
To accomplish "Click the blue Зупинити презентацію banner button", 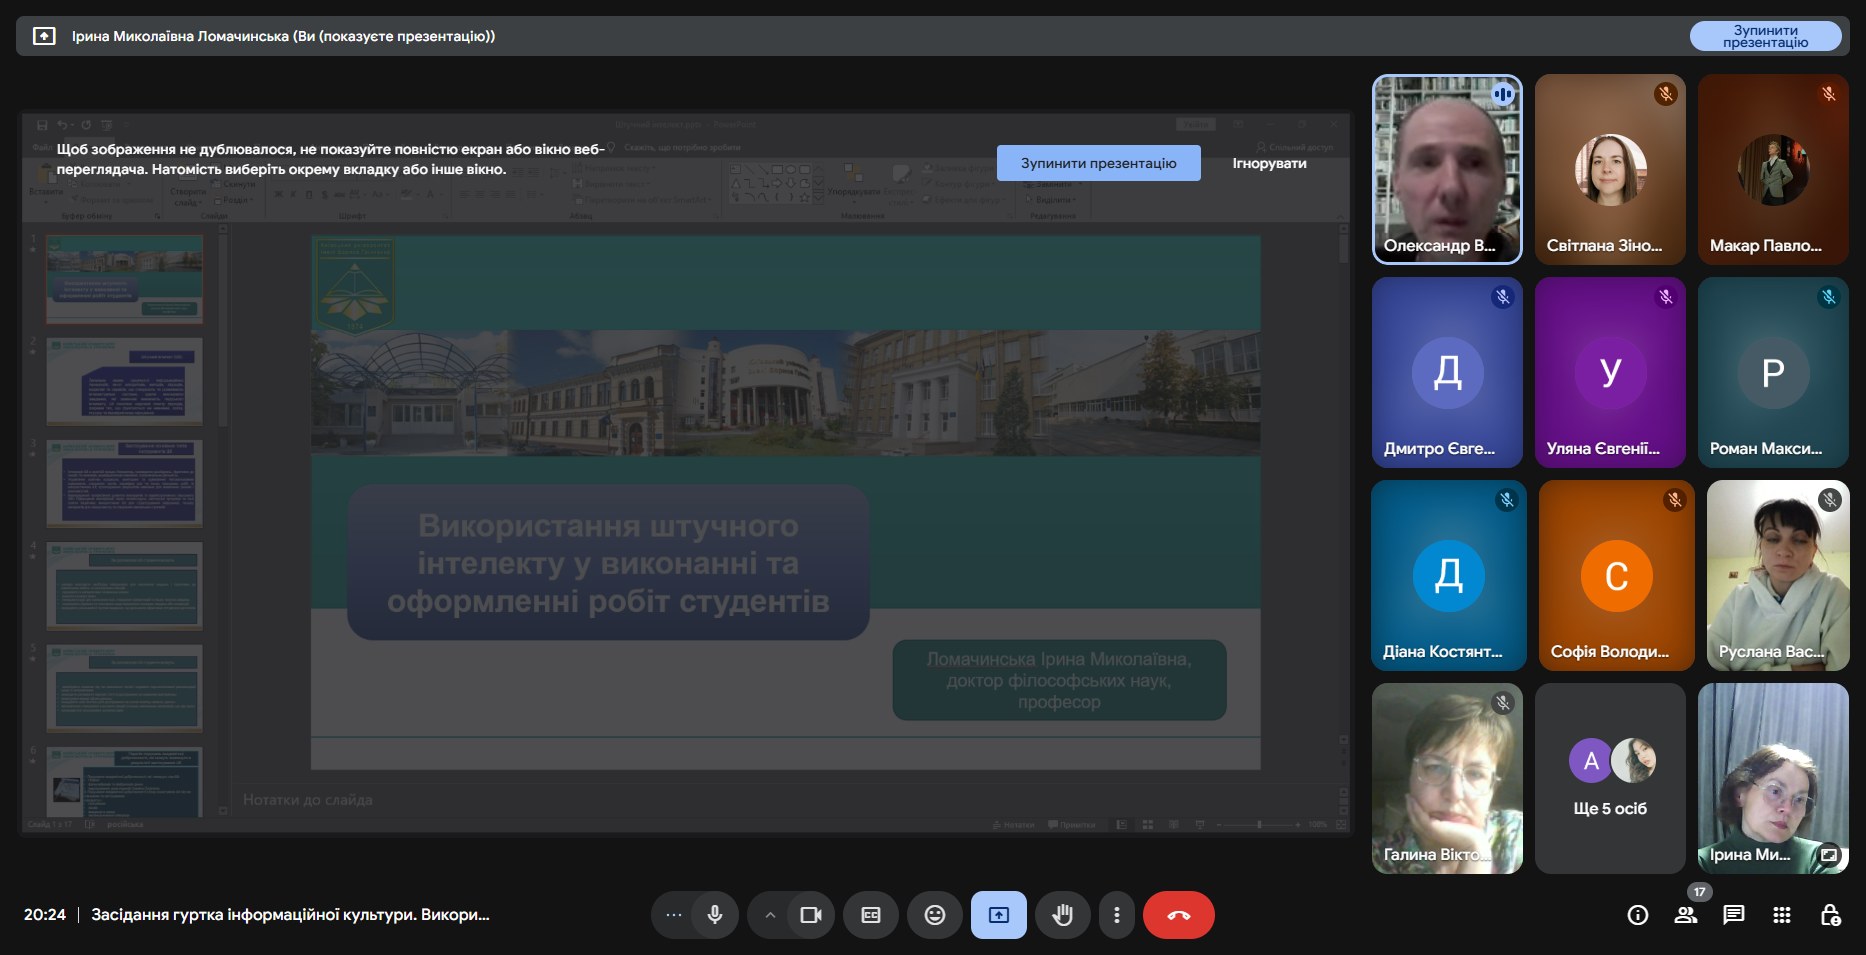I will pos(1098,163).
